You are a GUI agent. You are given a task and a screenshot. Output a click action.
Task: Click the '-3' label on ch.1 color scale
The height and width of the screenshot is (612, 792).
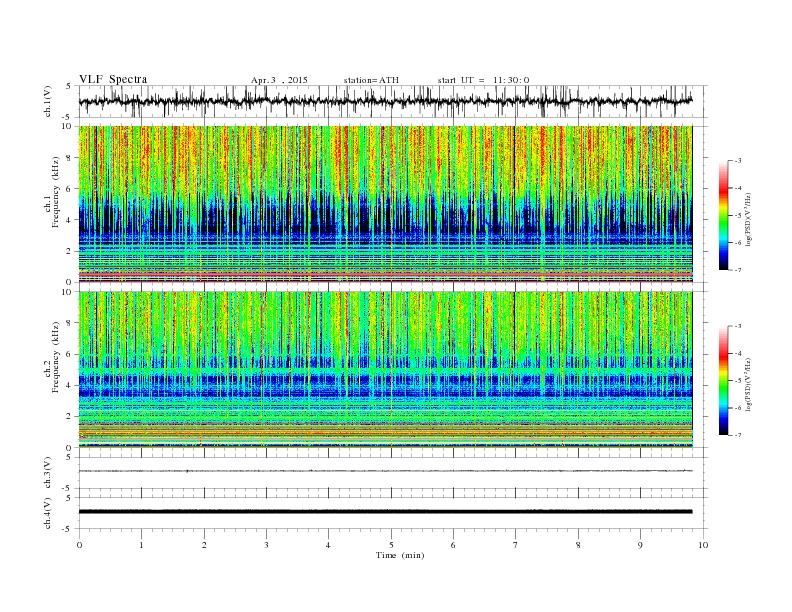[x=738, y=161]
